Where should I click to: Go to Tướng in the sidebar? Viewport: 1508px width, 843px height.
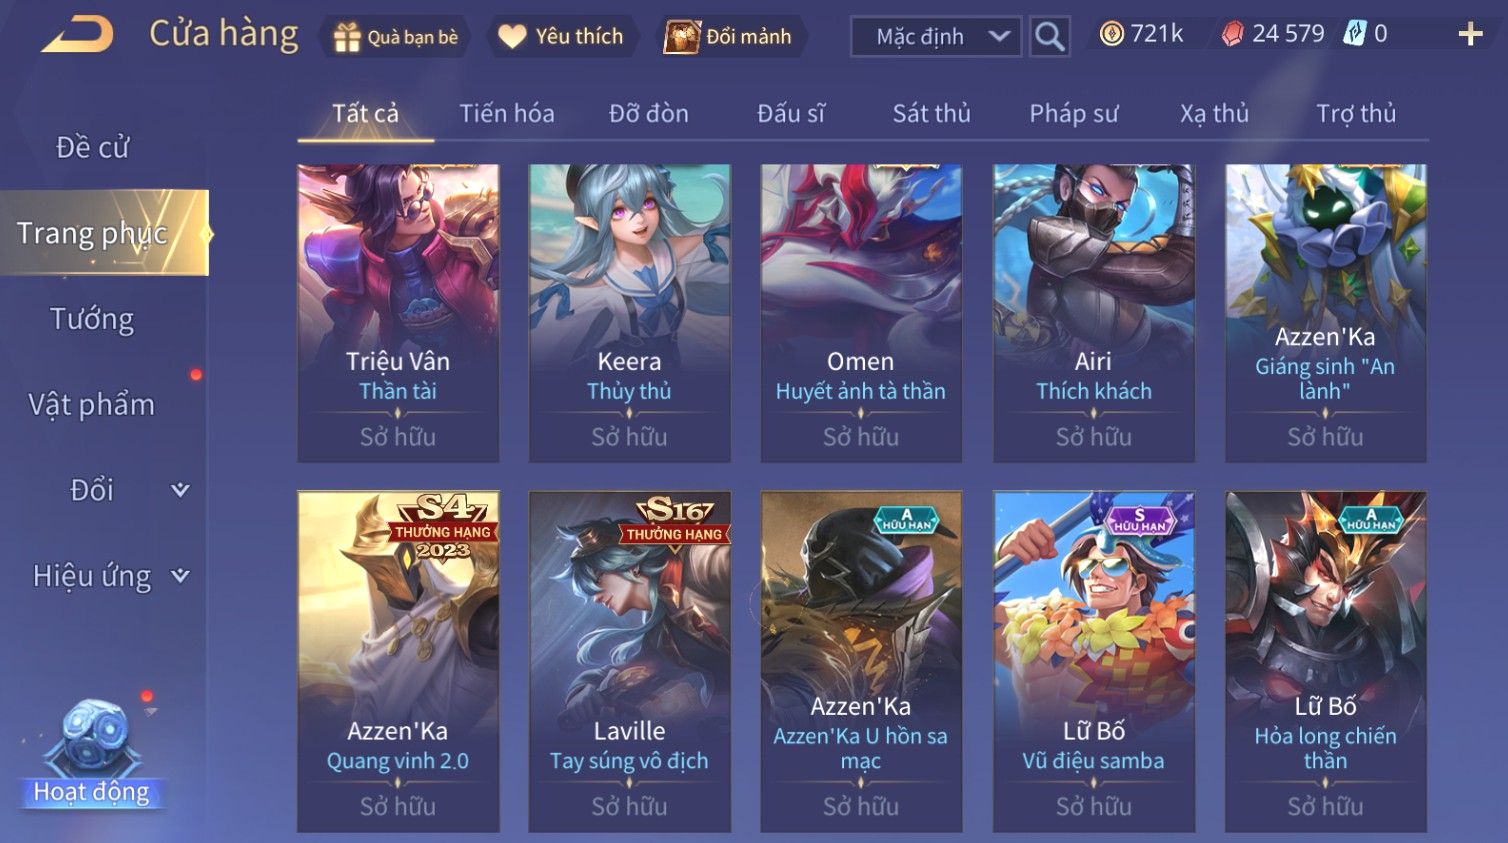[x=92, y=319]
